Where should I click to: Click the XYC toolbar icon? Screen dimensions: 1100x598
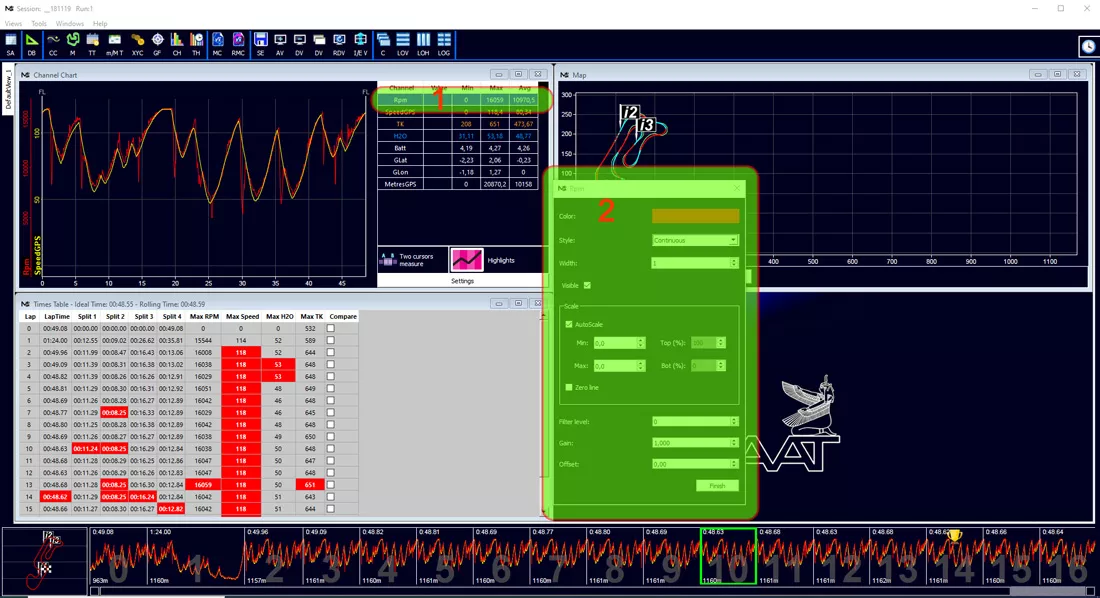tap(138, 44)
